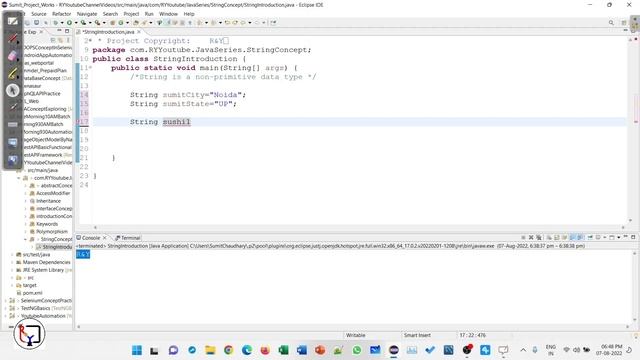Open the Run menu
The width and height of the screenshot is (640, 360).
pos(149,14)
